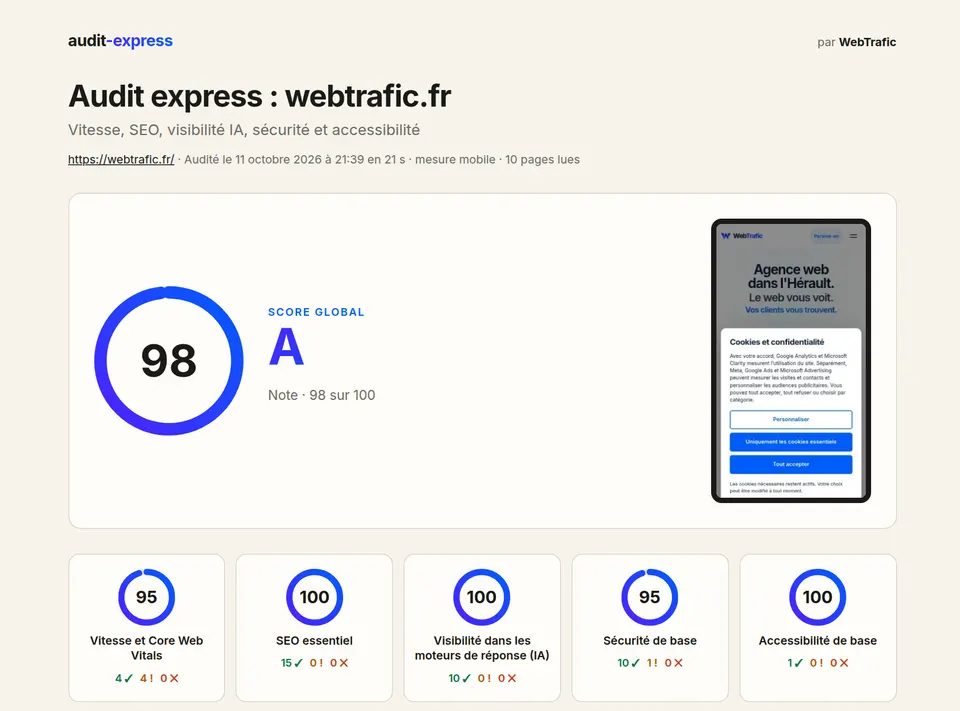Click the hamburger menu icon in preview
The image size is (960, 711).
pyautogui.click(x=853, y=236)
